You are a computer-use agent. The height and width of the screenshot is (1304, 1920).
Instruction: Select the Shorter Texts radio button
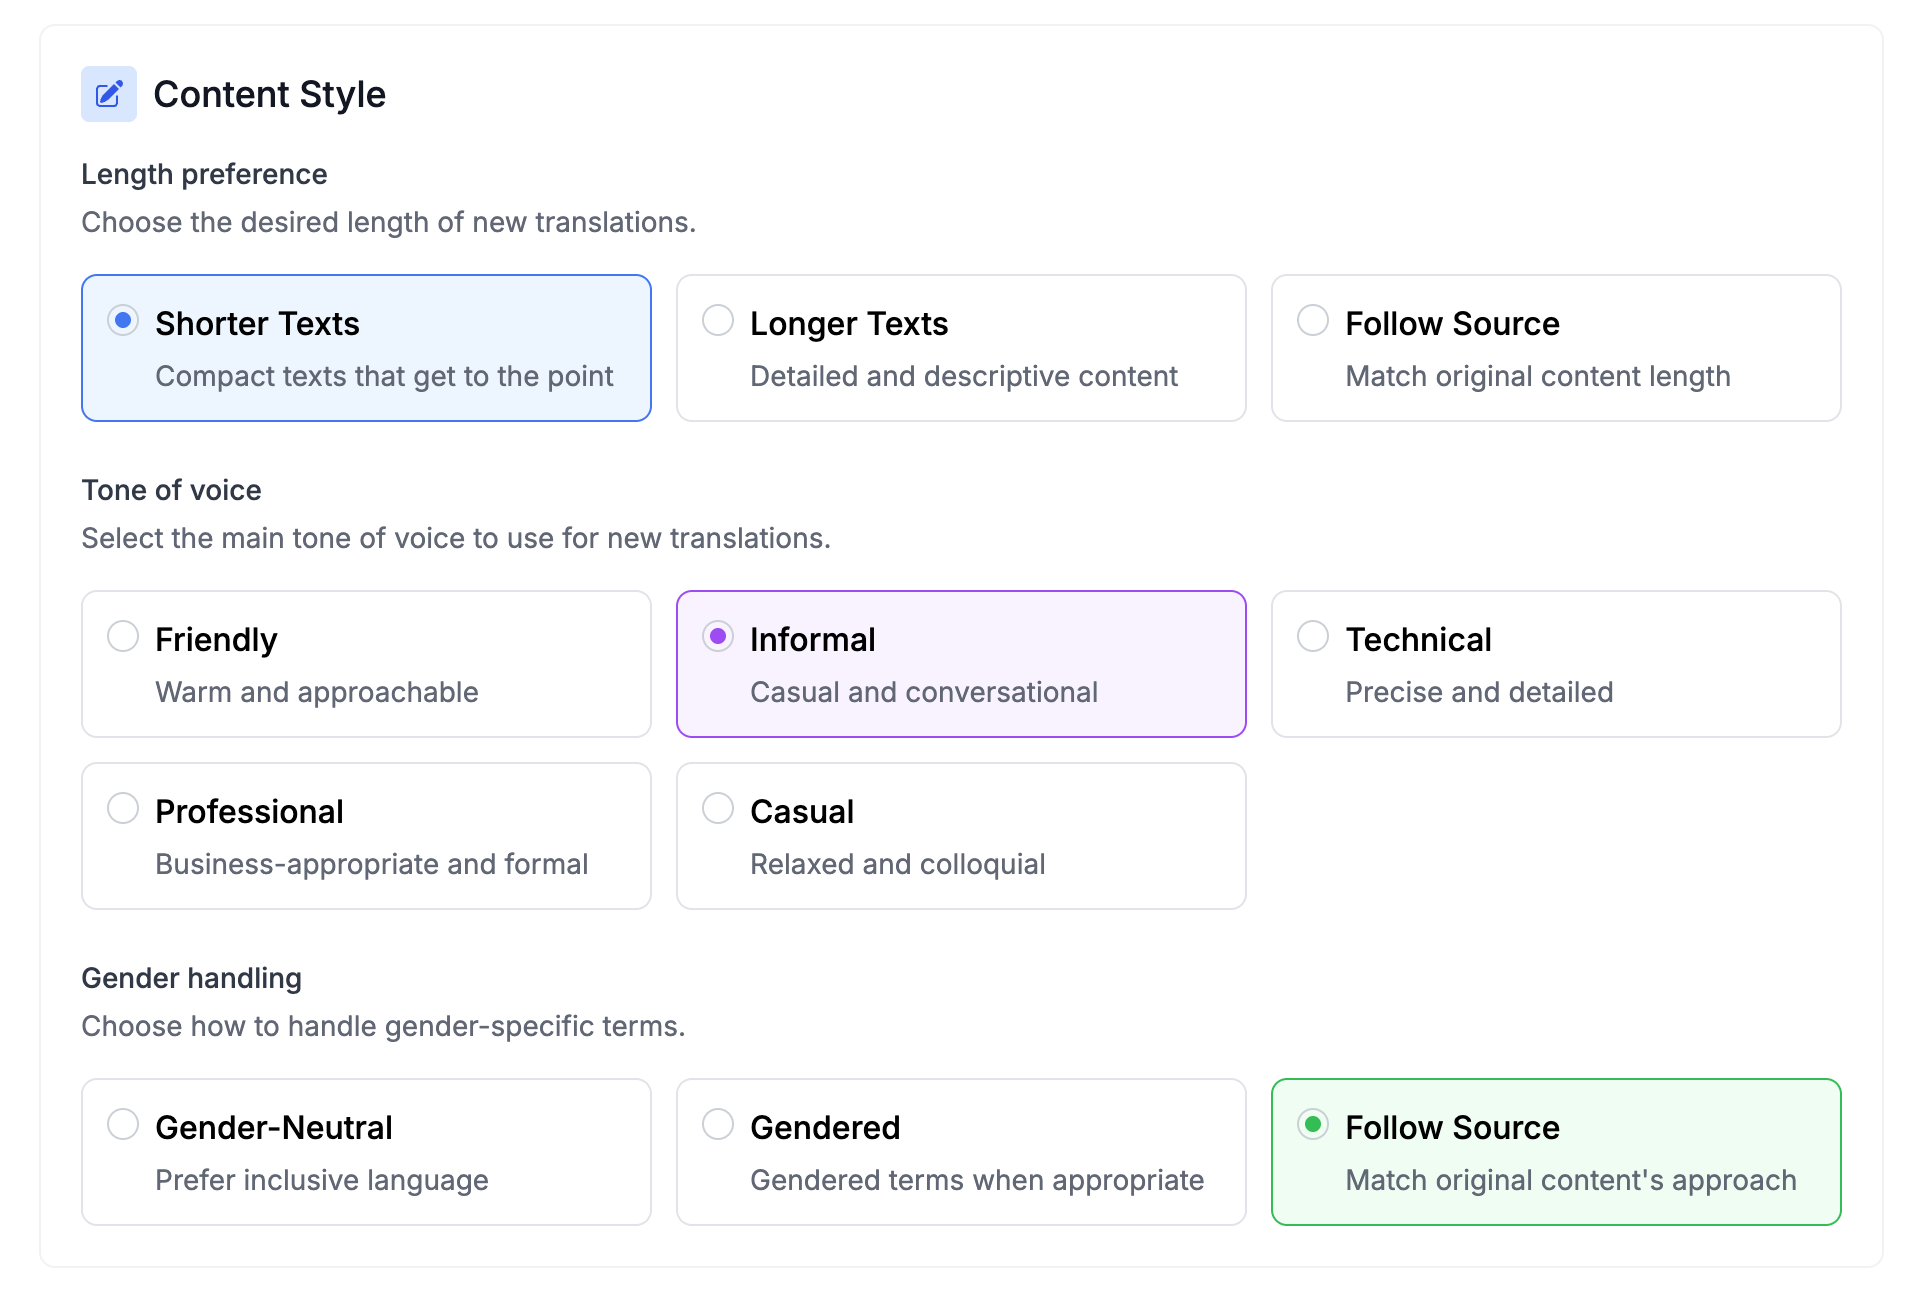coord(123,320)
